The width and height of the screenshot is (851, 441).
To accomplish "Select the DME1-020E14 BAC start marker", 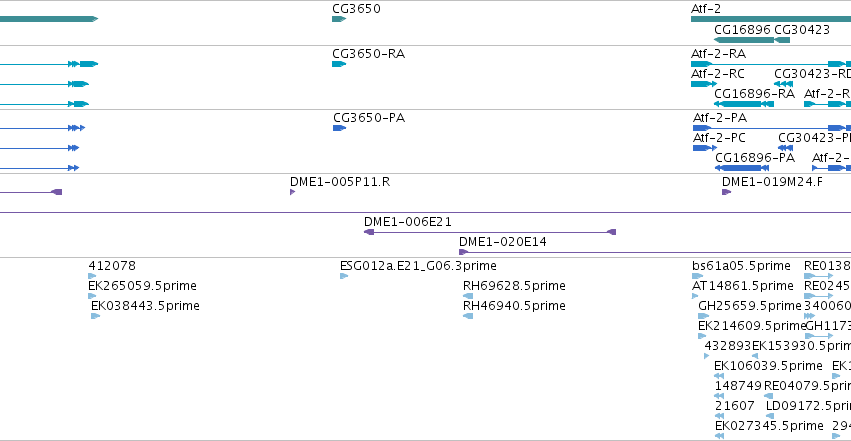I will click(463, 252).
